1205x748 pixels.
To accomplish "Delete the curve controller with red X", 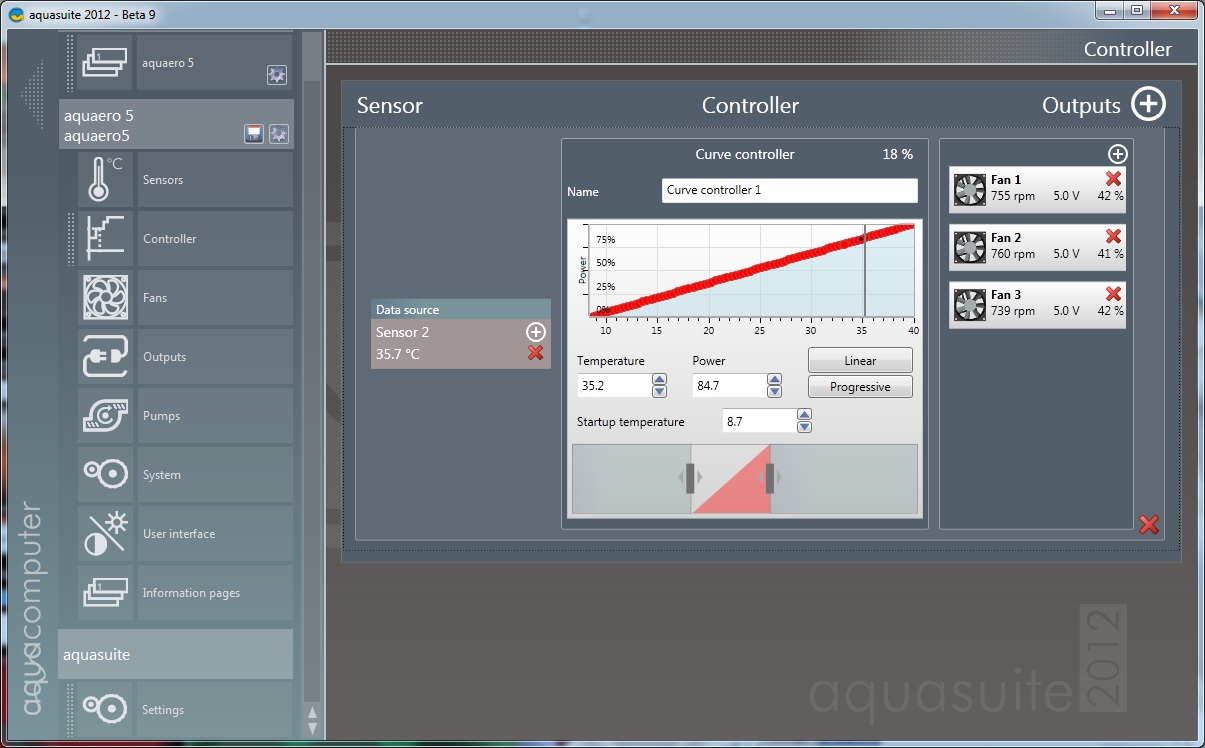I will tap(1149, 525).
